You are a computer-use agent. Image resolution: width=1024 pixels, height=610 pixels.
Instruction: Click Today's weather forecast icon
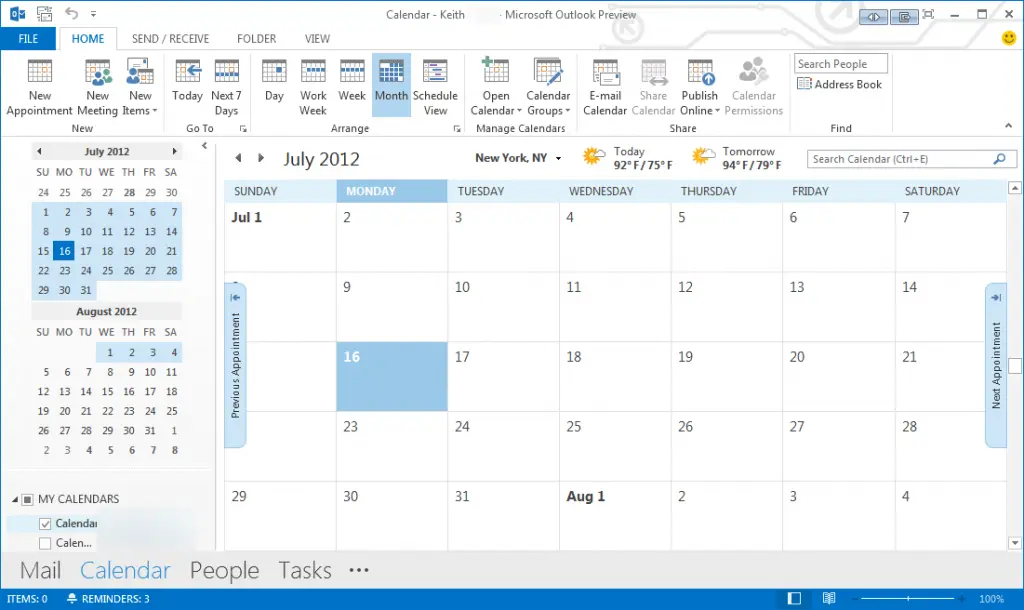coord(594,157)
